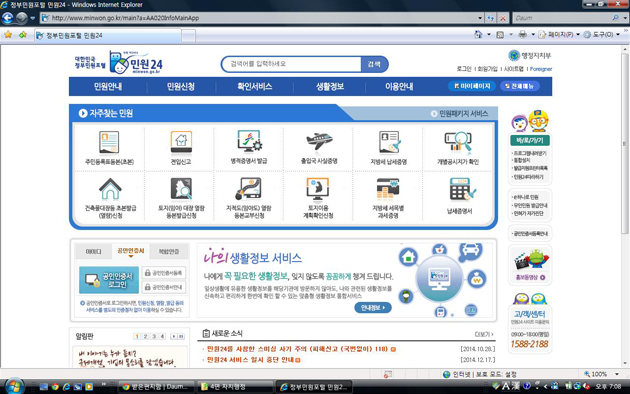This screenshot has width=630, height=394.
Task: Stop loading with the red X button
Action: [503, 18]
